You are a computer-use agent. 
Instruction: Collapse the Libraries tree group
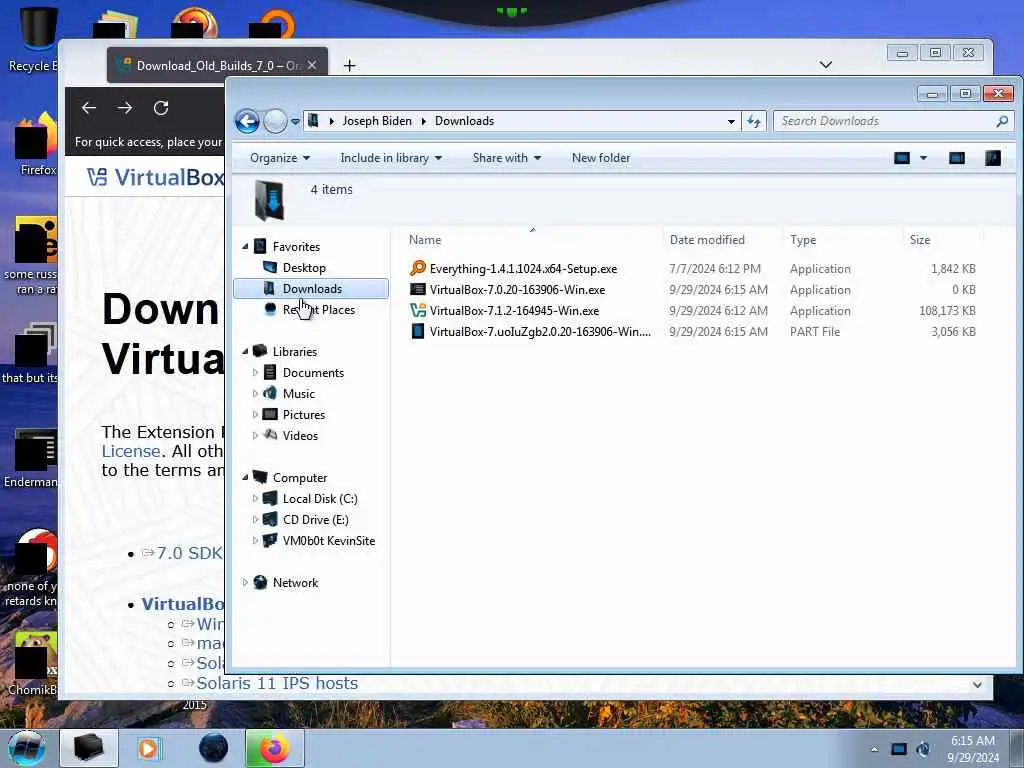(246, 351)
